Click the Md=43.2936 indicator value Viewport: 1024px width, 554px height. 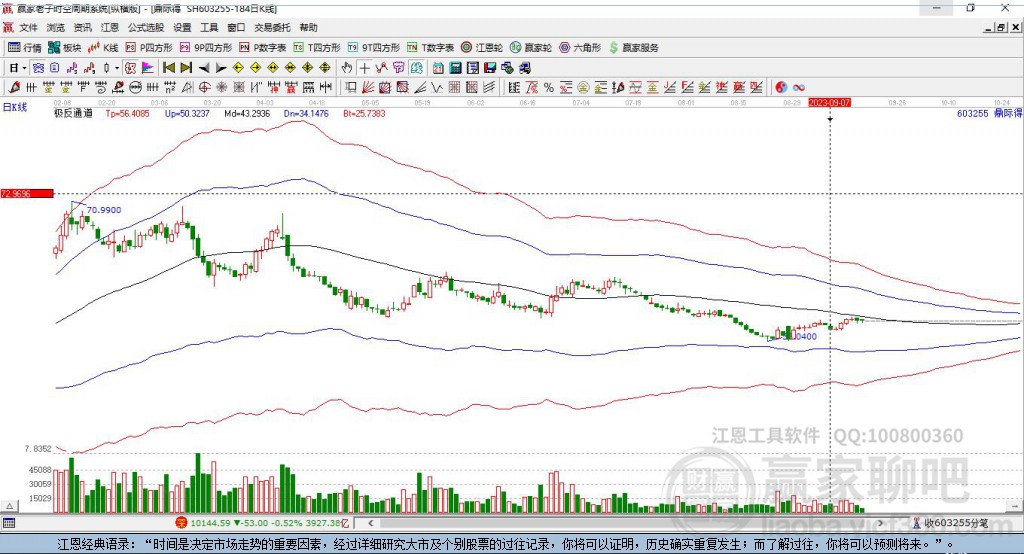coord(247,114)
